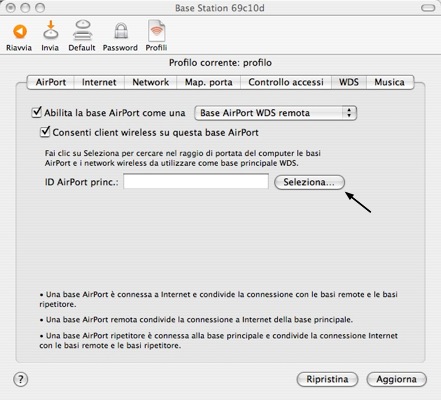Click the Default settings icon
The width and height of the screenshot is (441, 400).
coord(82,30)
